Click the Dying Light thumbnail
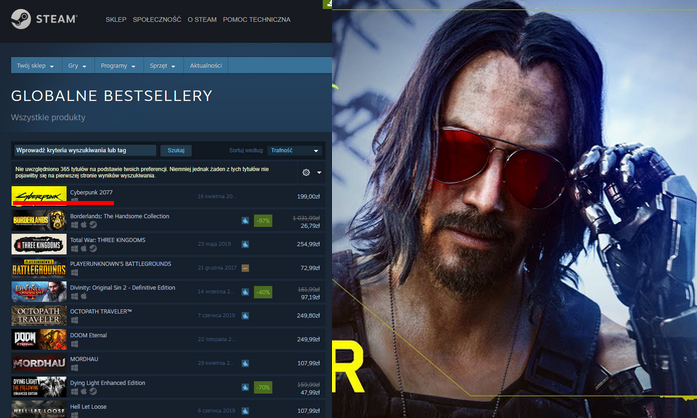The width and height of the screenshot is (697, 418). (x=39, y=387)
